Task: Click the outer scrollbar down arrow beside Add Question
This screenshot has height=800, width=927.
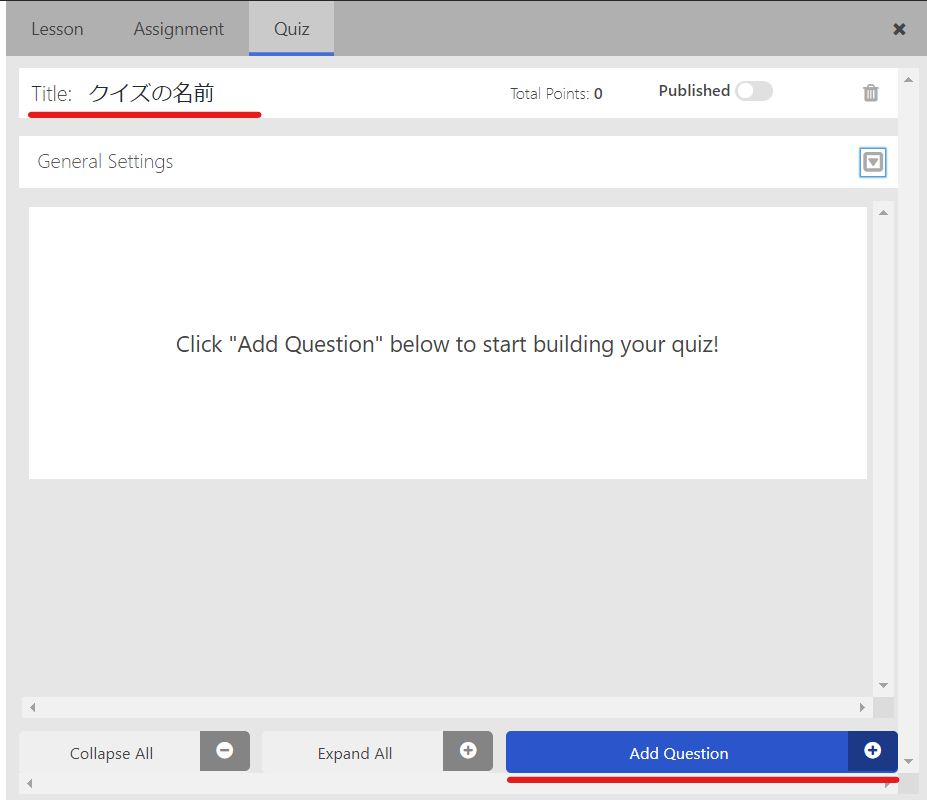Action: [909, 761]
